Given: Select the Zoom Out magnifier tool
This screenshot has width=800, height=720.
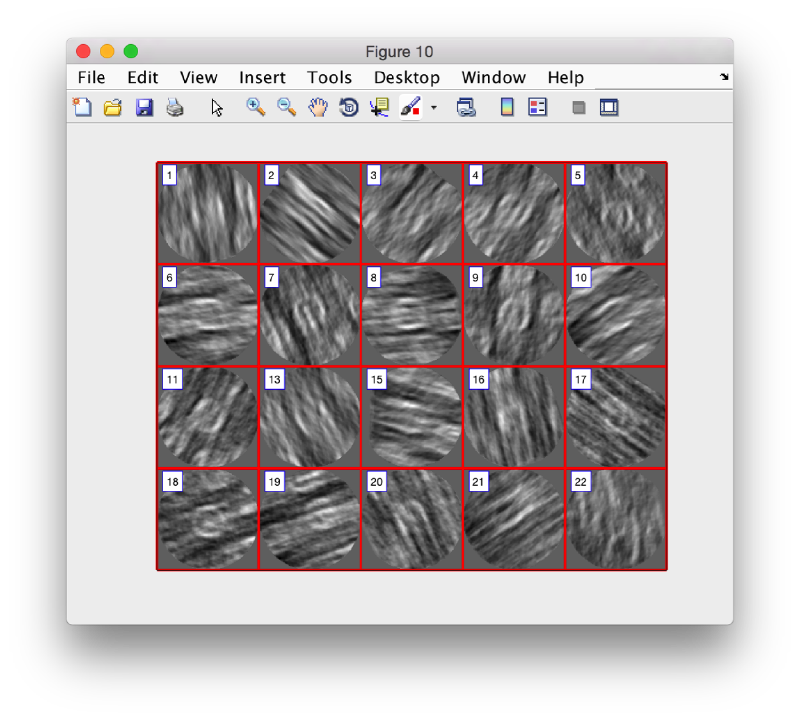Looking at the screenshot, I should point(286,107).
